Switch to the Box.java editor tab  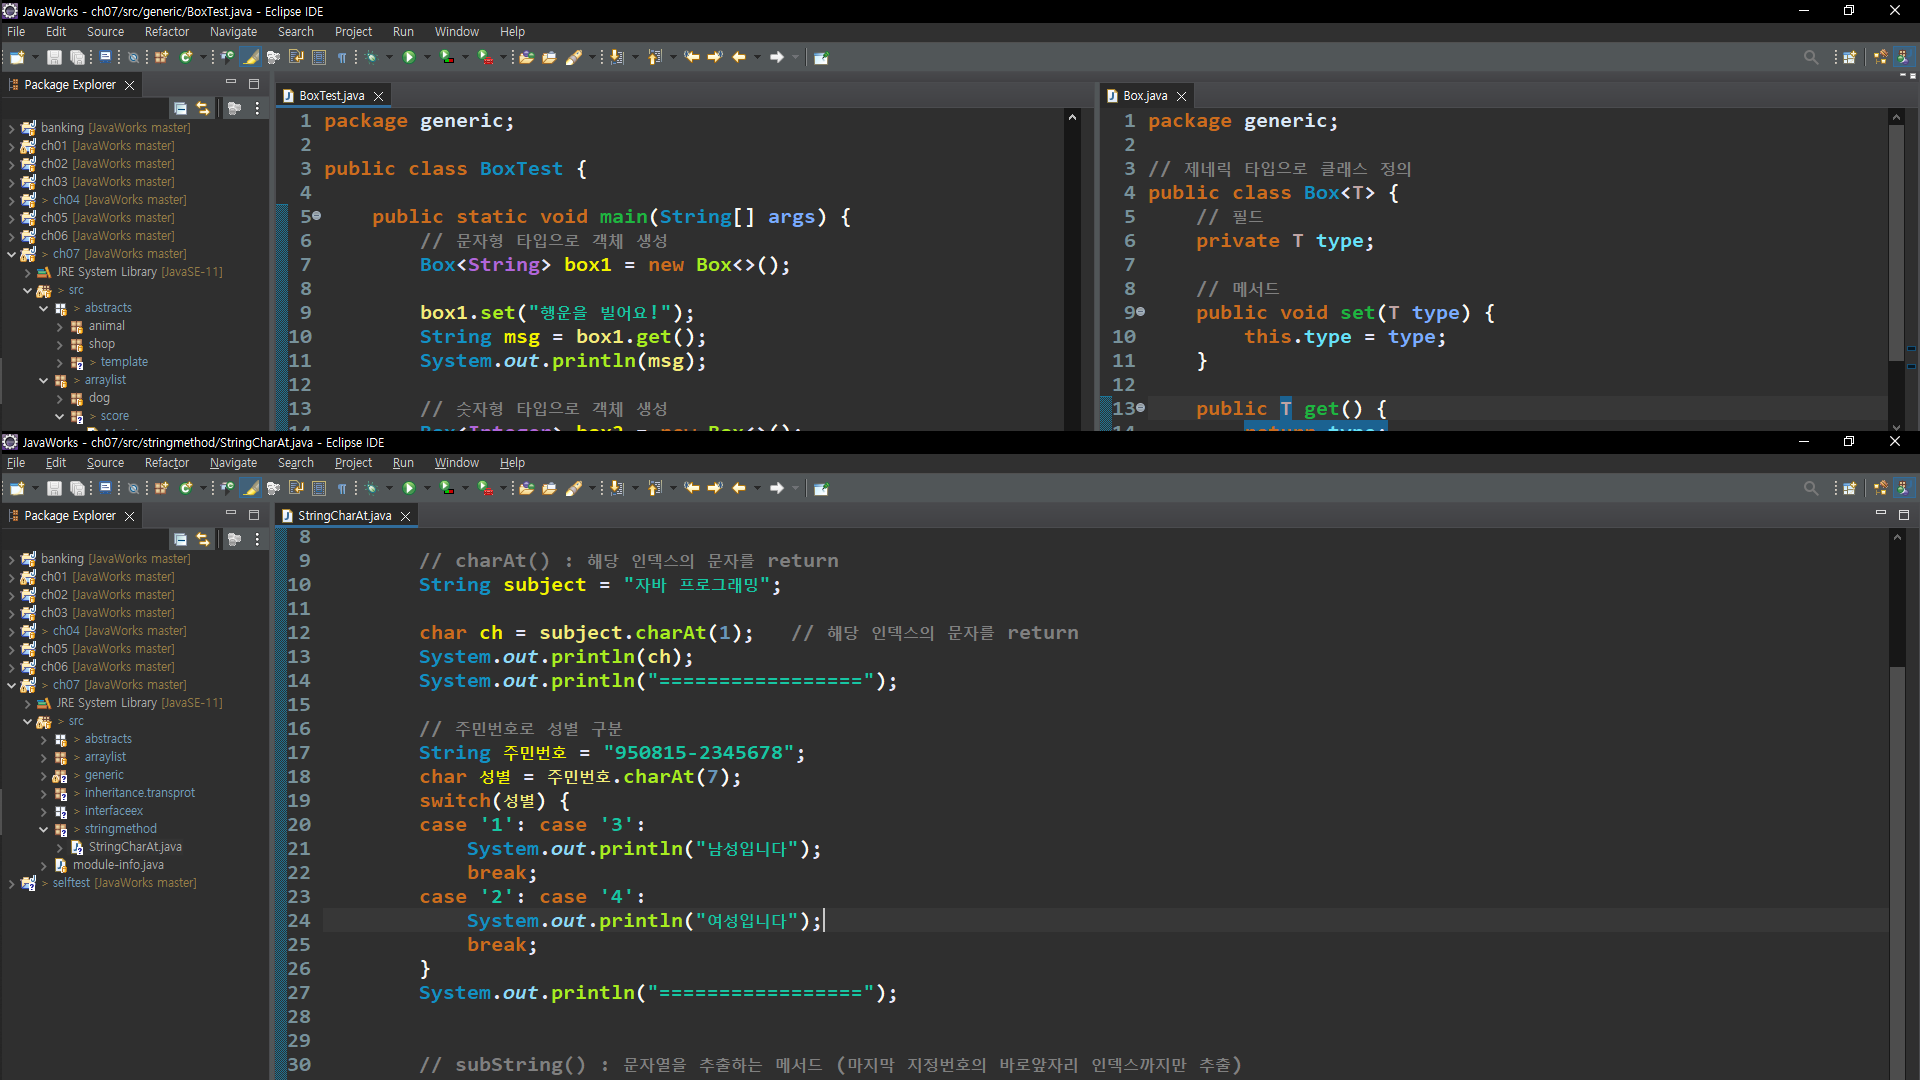click(x=1144, y=96)
